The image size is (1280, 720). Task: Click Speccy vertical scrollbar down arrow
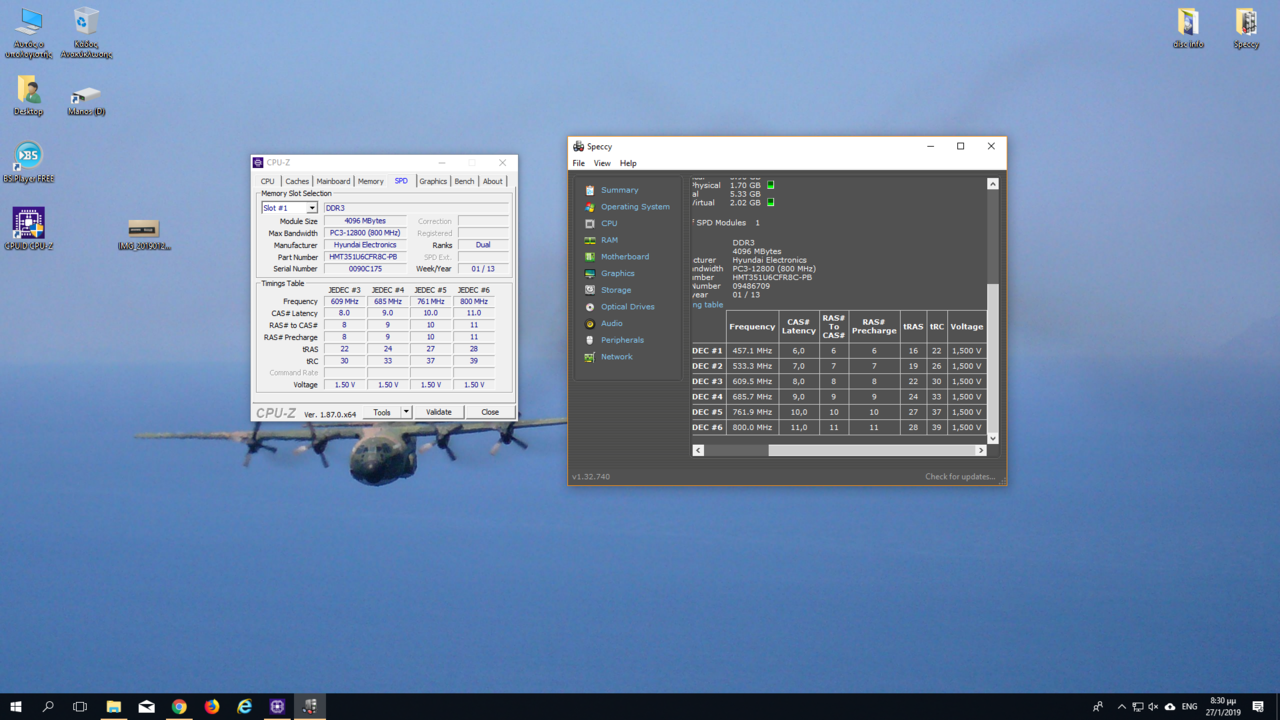pyautogui.click(x=993, y=438)
